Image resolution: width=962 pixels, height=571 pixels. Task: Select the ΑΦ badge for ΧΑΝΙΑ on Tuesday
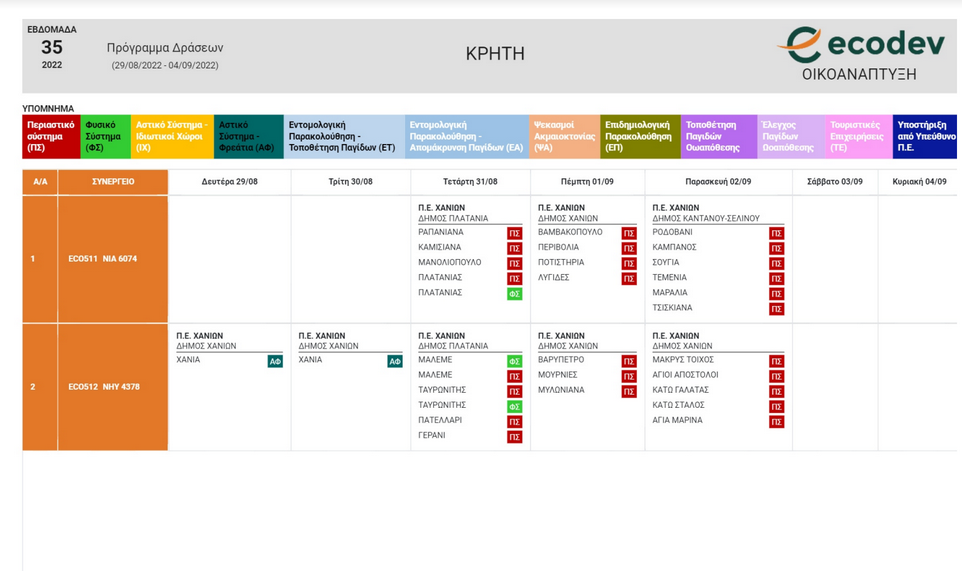(395, 361)
